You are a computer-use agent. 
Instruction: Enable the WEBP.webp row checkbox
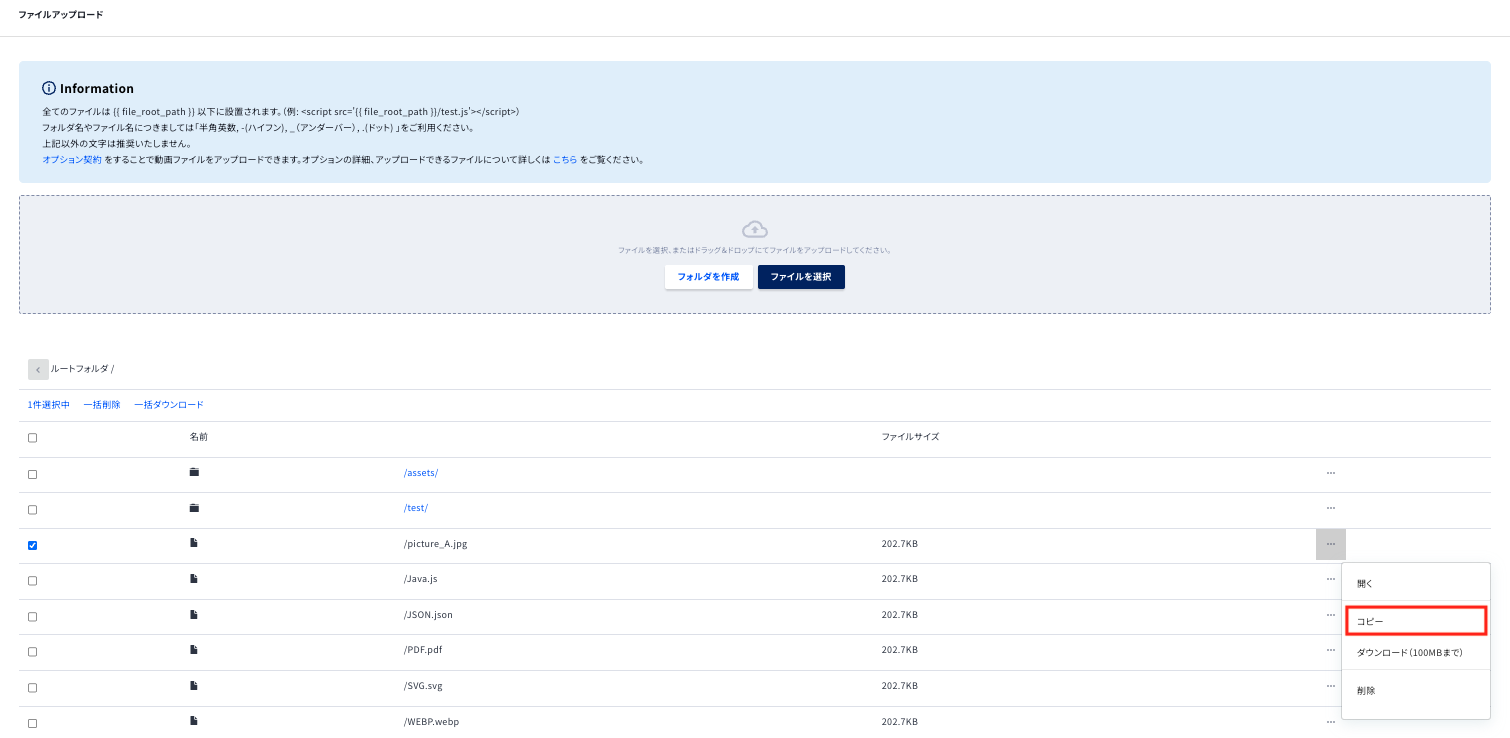click(x=33, y=723)
